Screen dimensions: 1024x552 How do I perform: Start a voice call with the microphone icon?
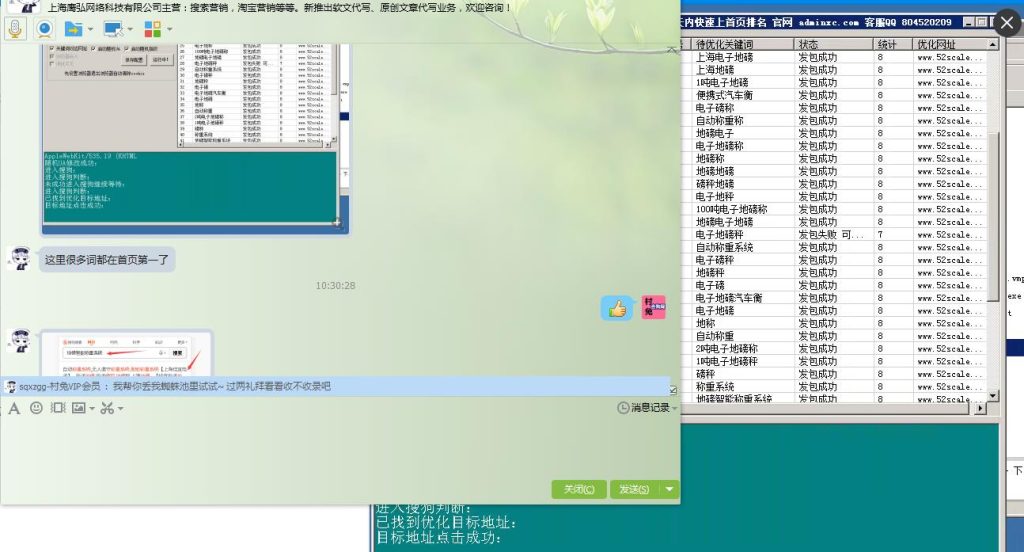[x=15, y=29]
